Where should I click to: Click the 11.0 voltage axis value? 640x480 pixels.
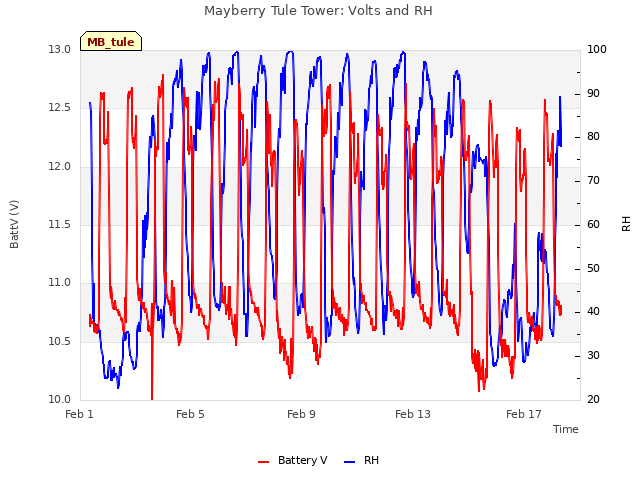coord(60,282)
